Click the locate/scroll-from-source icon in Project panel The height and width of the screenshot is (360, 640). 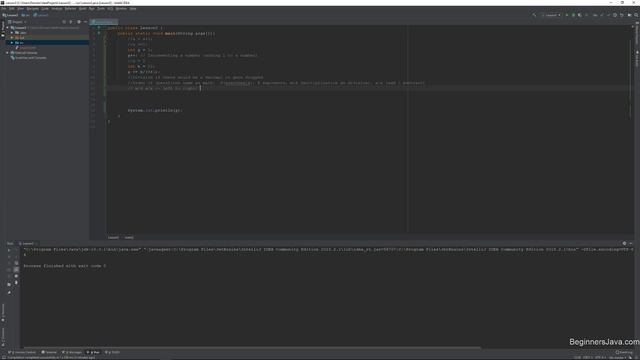[x=64, y=22]
